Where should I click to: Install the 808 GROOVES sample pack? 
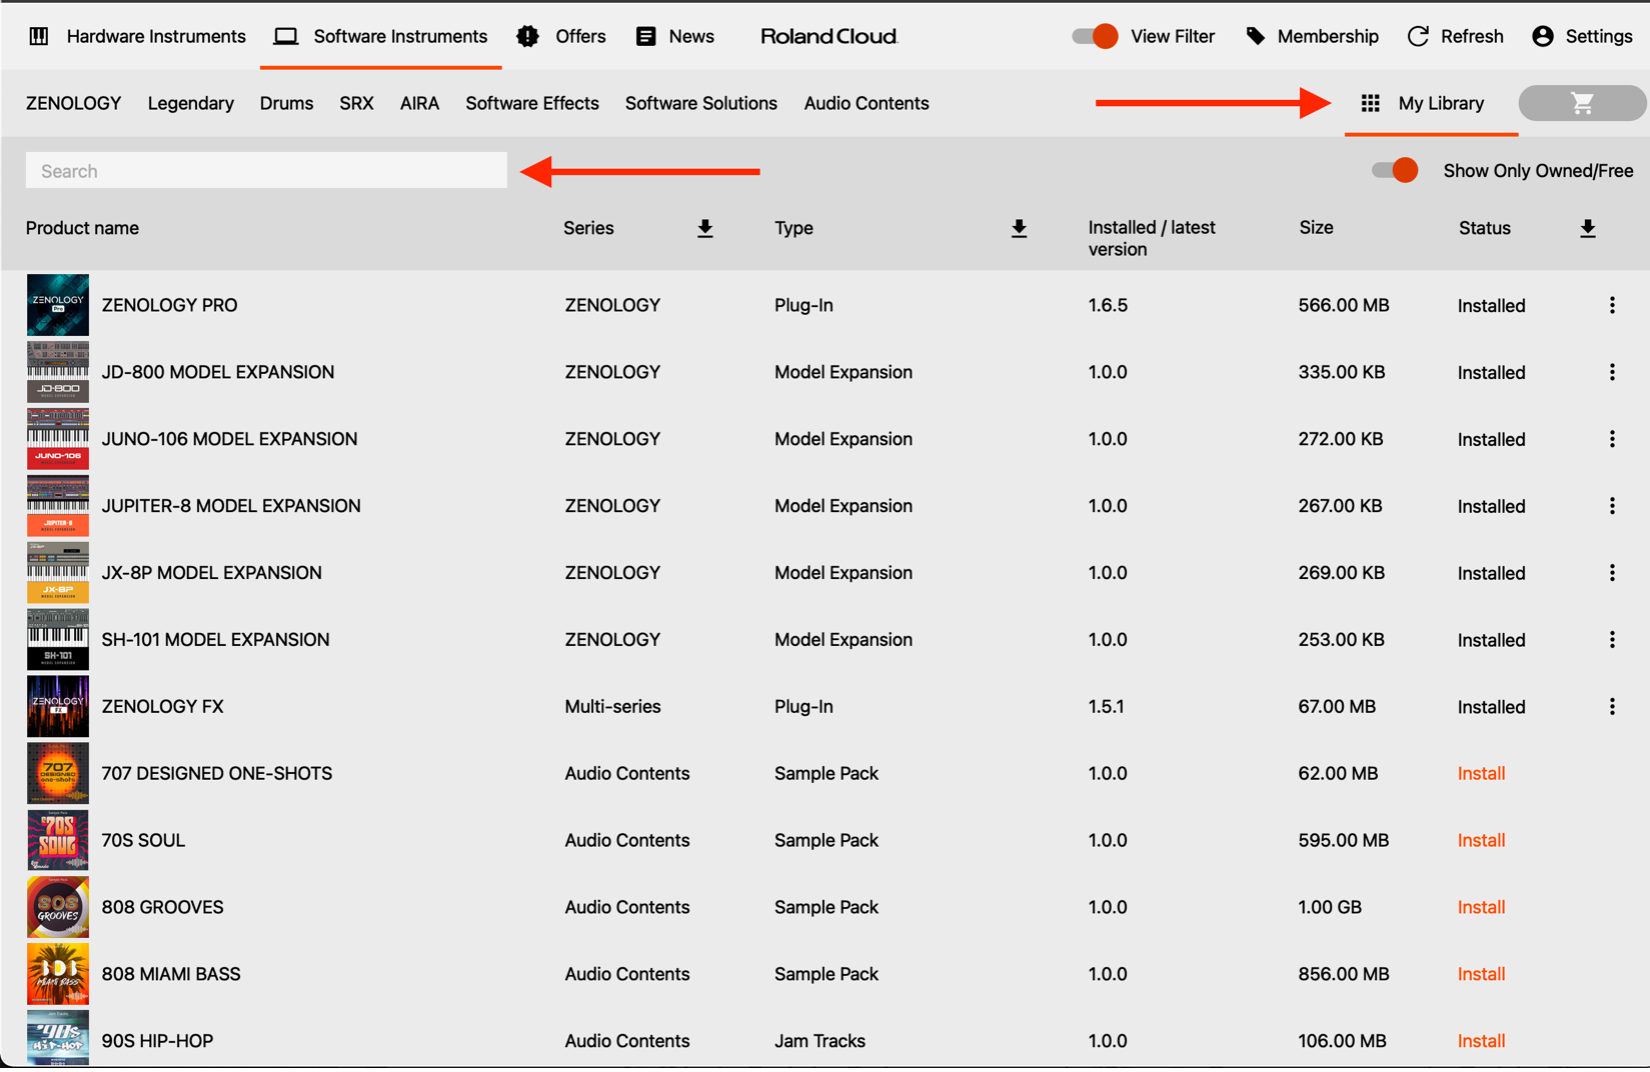[1481, 907]
